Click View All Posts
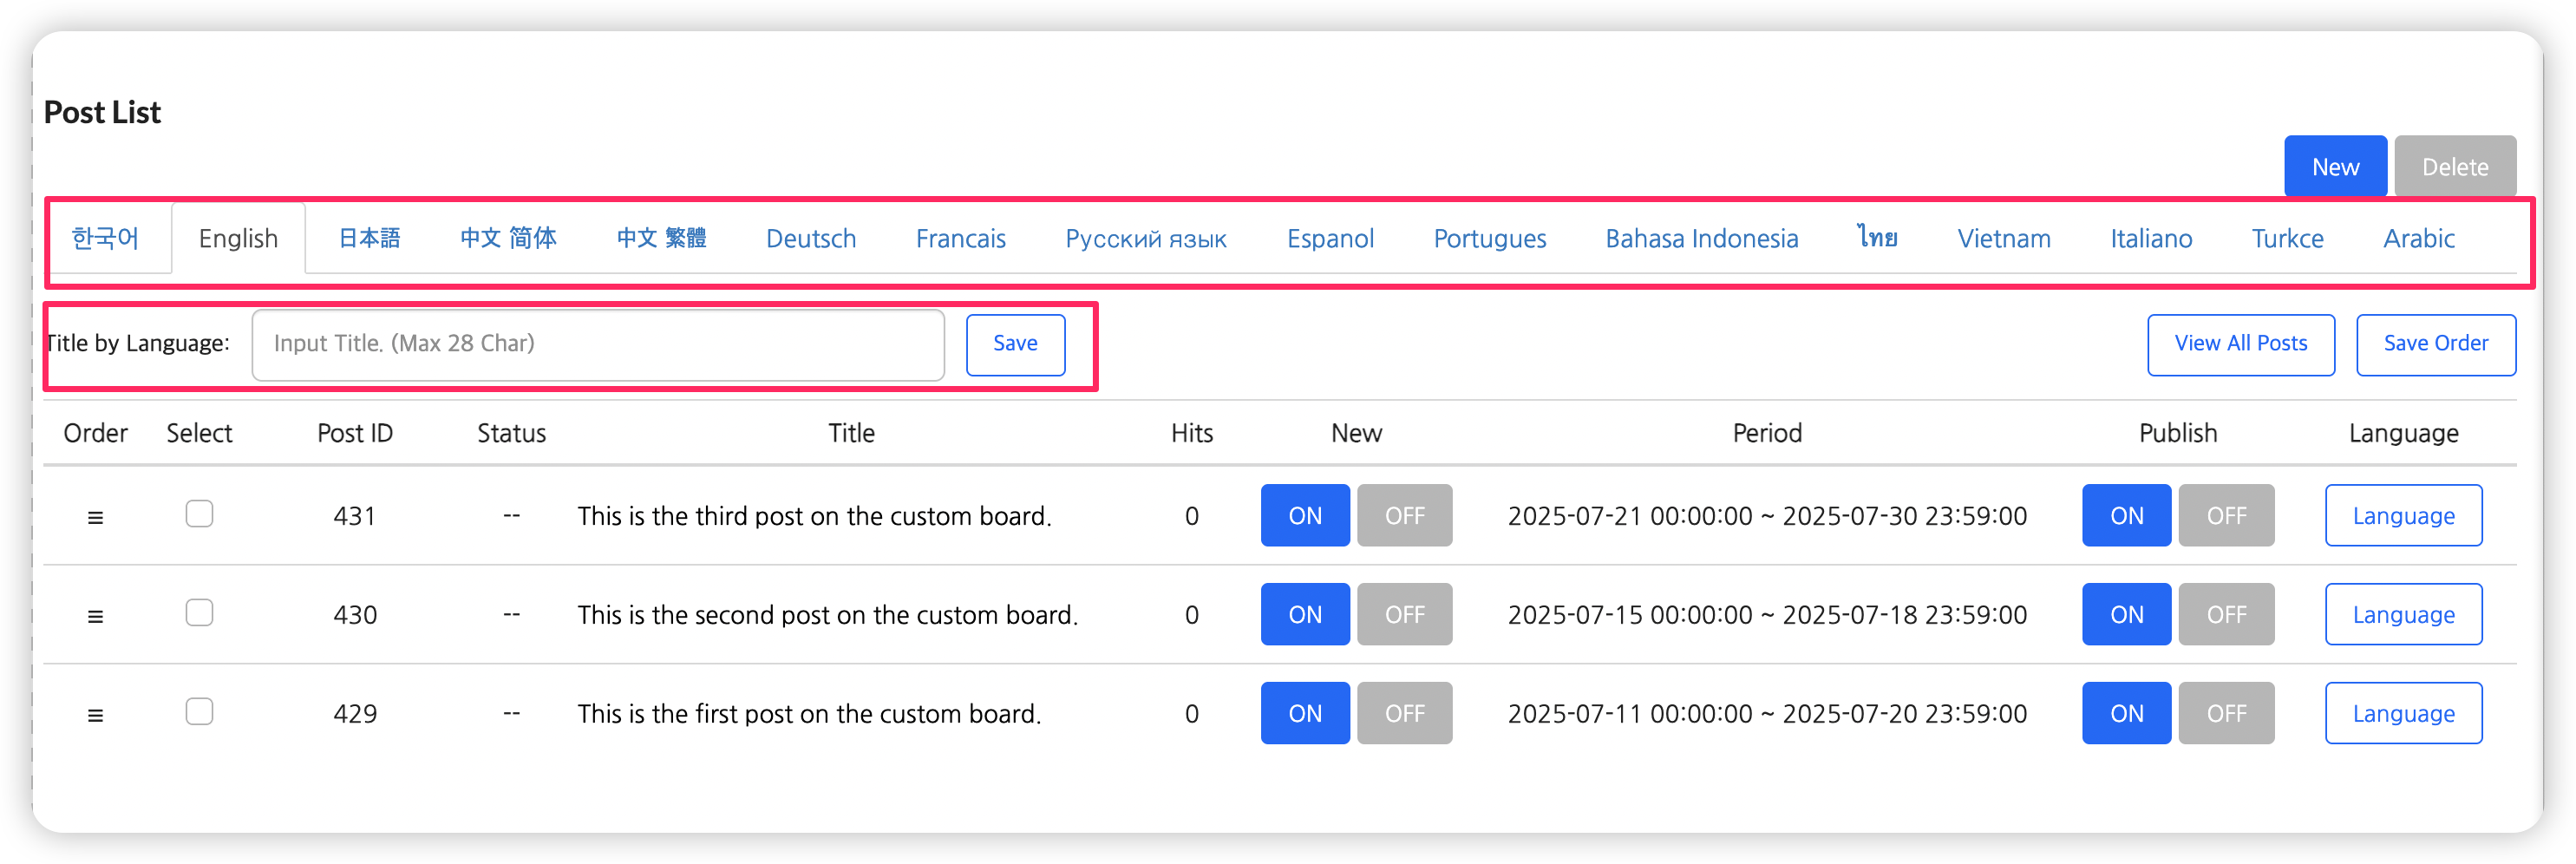 click(x=2240, y=344)
